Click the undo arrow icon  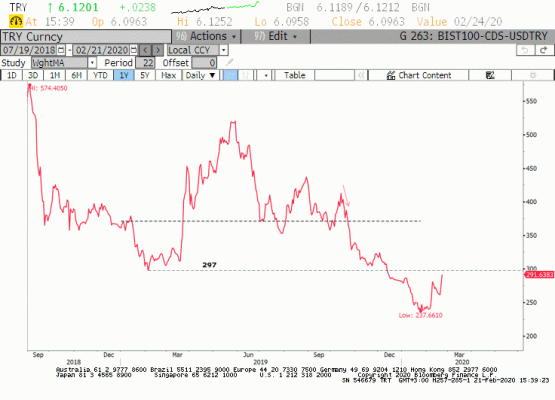[525, 50]
